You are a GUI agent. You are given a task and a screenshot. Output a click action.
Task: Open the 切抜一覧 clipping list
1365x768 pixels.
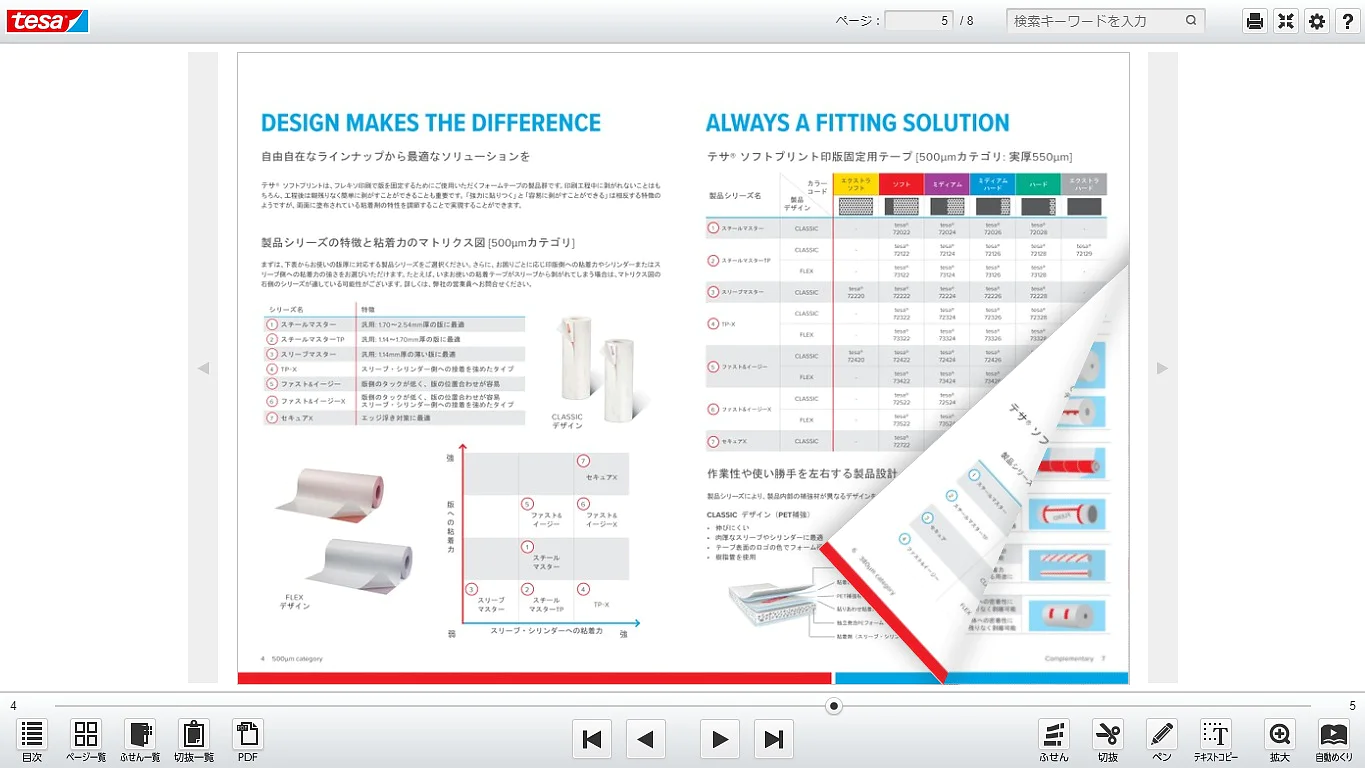[x=193, y=740]
